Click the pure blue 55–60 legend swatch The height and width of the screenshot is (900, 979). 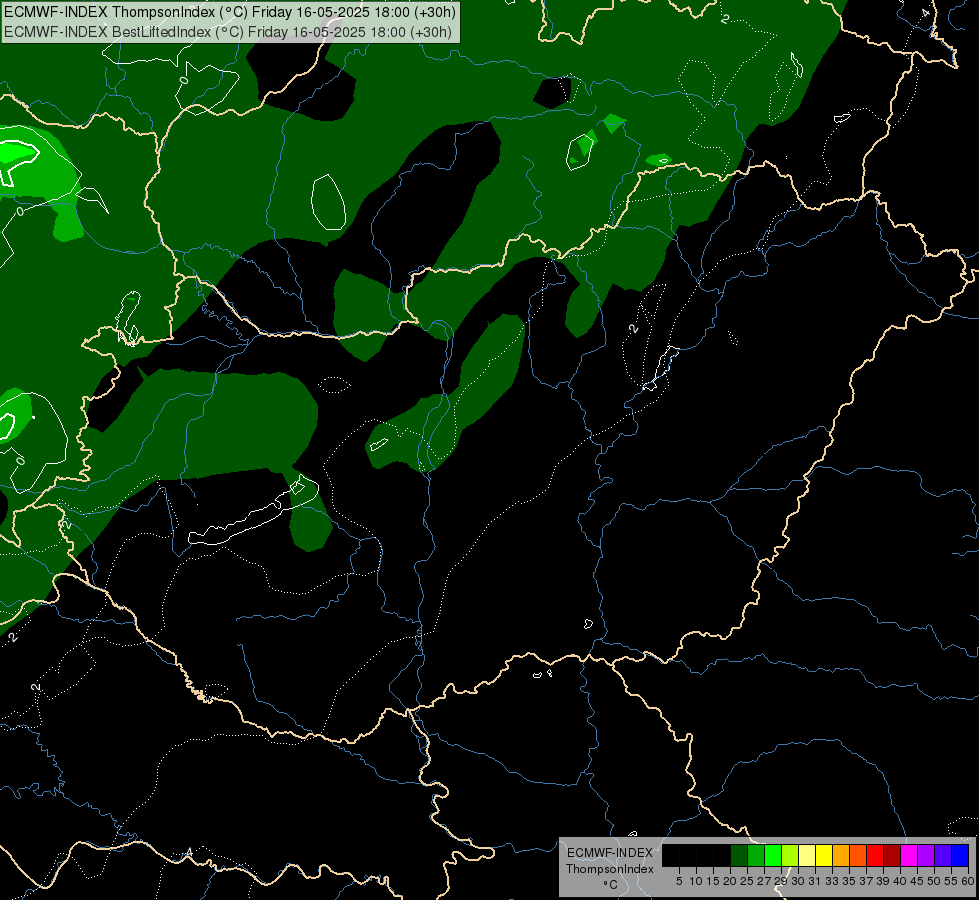960,855
